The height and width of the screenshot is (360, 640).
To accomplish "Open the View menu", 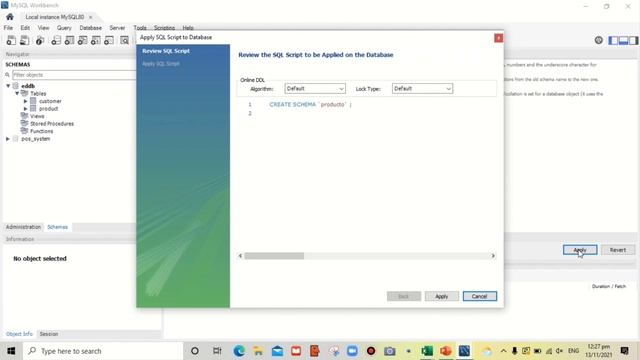I will pos(43,28).
